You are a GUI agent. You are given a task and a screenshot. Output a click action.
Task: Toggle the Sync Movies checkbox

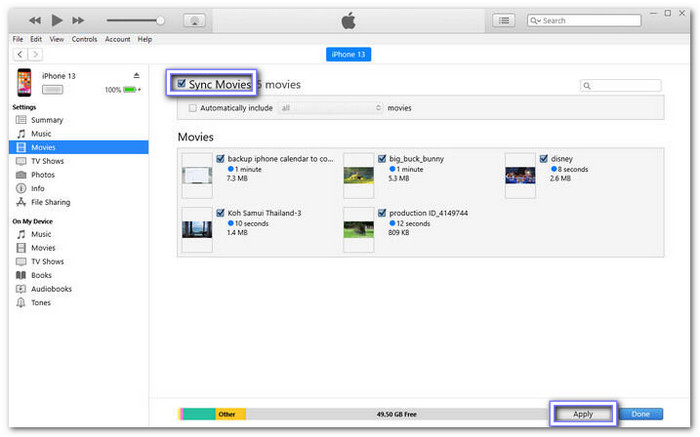(181, 85)
